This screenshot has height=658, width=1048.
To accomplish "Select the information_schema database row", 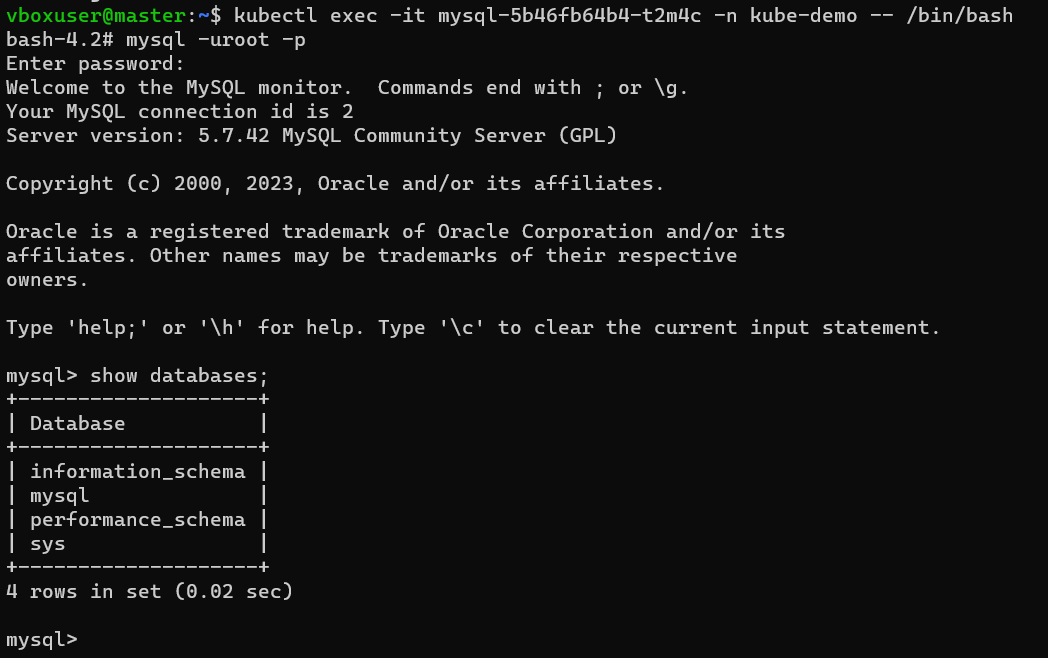I will pyautogui.click(x=138, y=471).
